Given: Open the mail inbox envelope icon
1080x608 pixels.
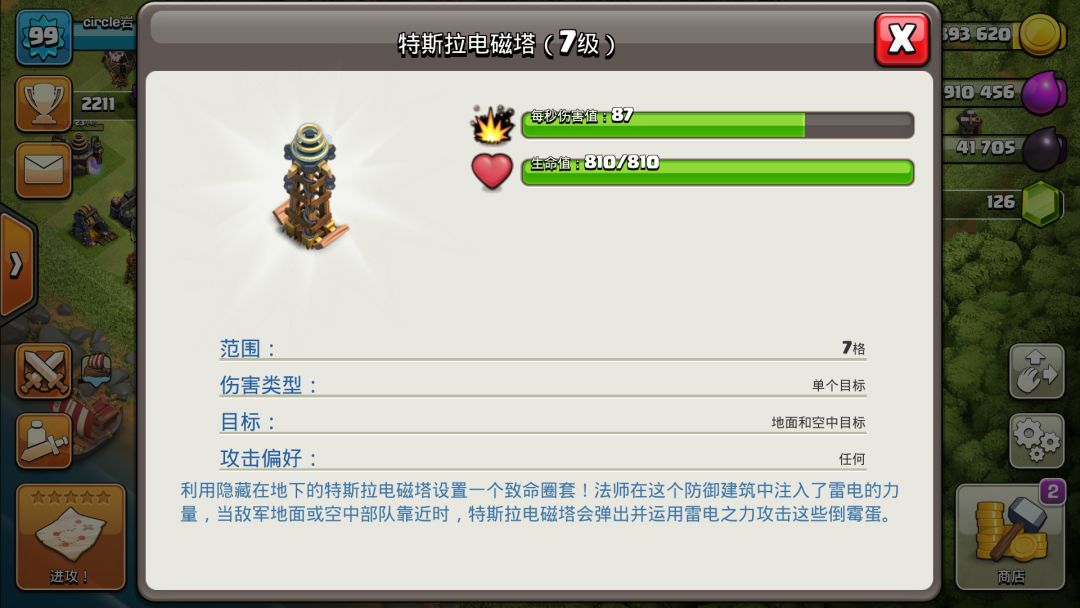Looking at the screenshot, I should click(43, 170).
